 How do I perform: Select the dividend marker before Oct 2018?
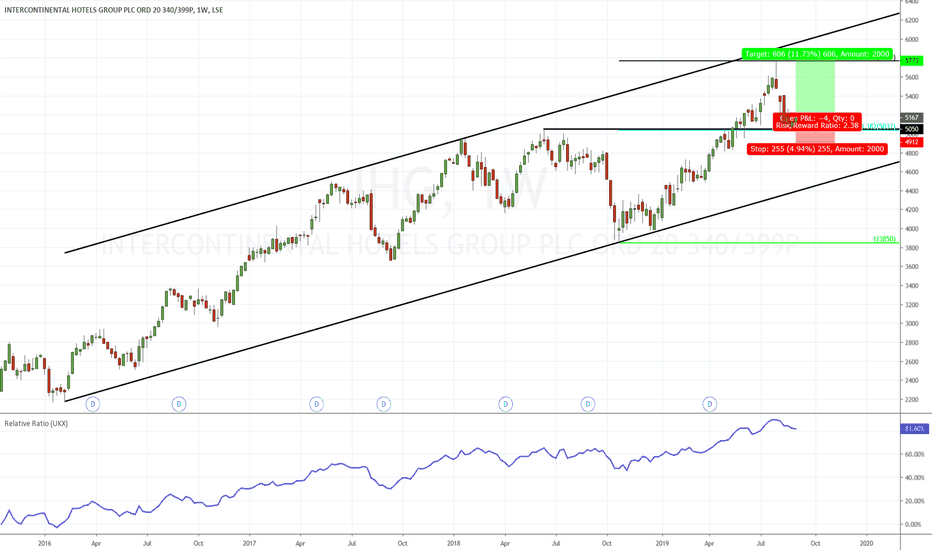(x=588, y=404)
